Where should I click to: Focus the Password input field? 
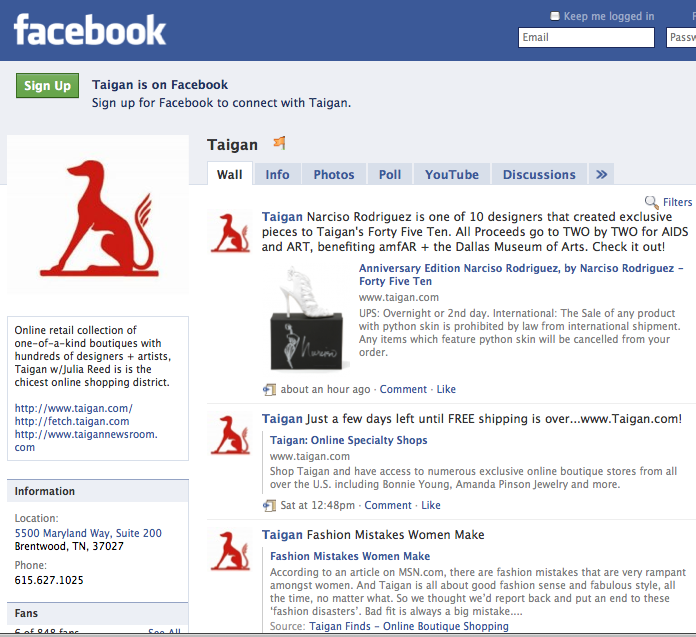(x=681, y=37)
